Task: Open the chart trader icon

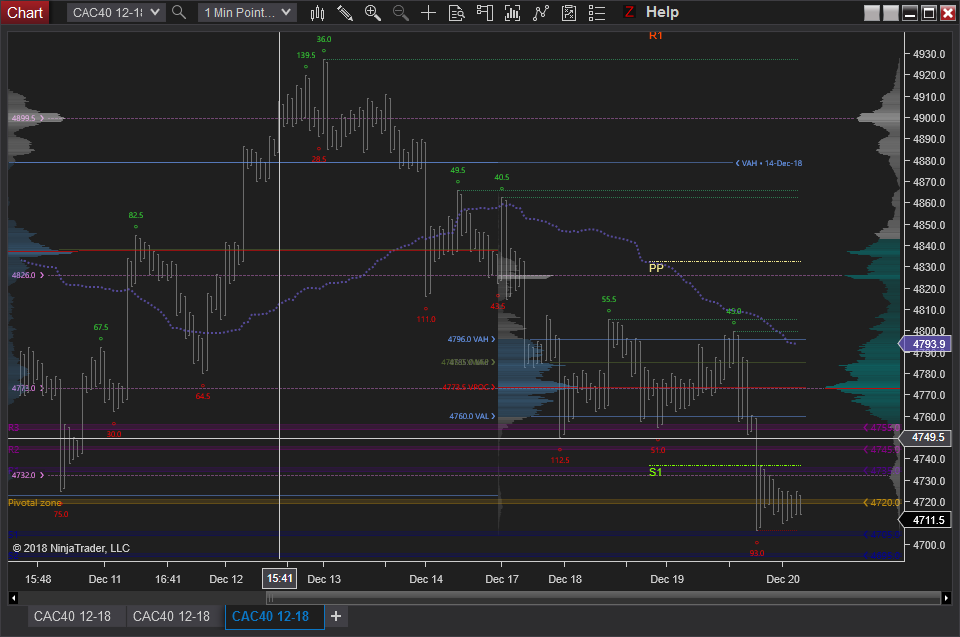Action: 484,13
